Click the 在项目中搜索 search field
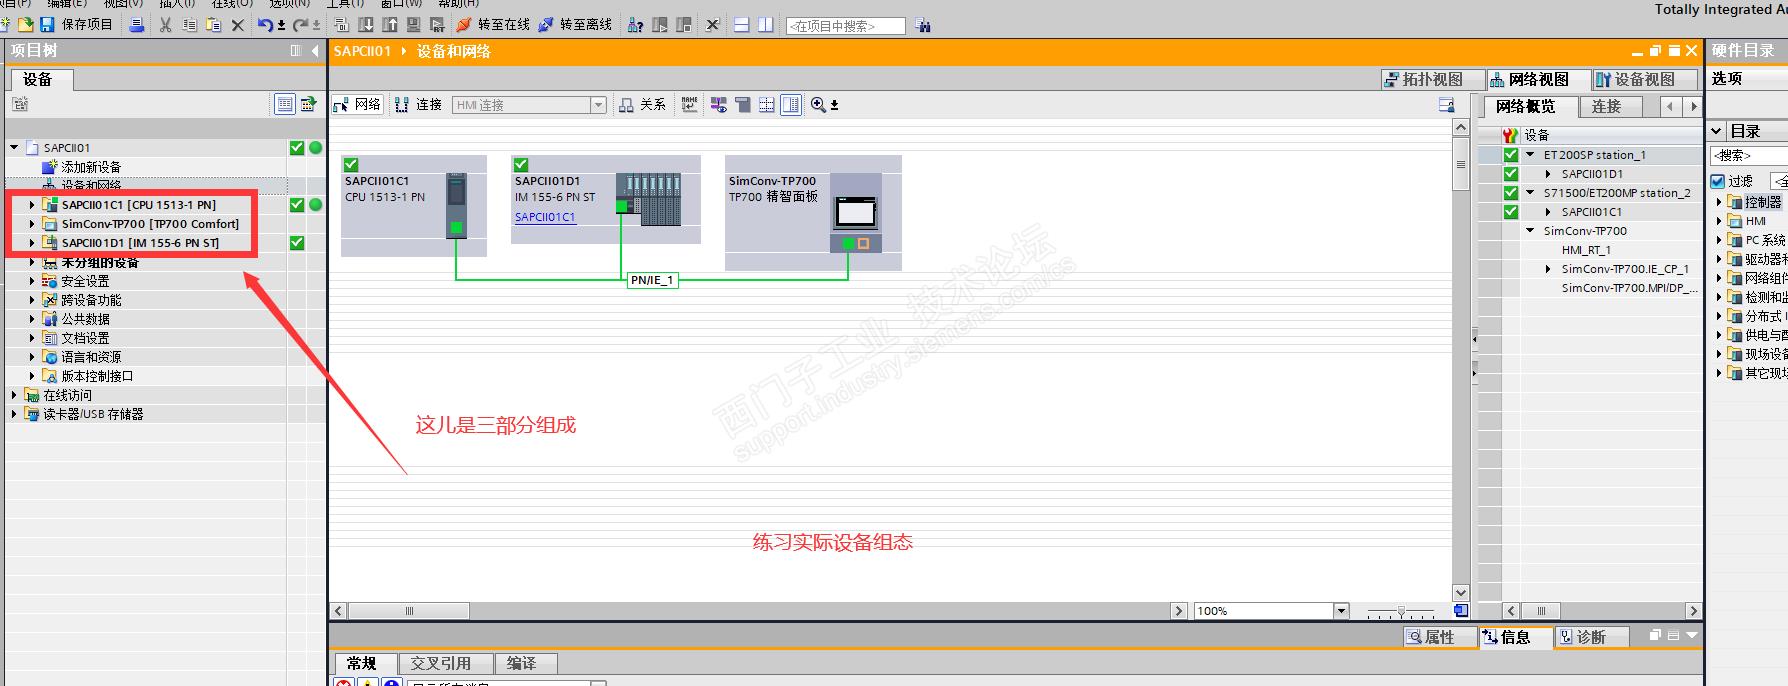This screenshot has width=1788, height=686. (x=846, y=26)
